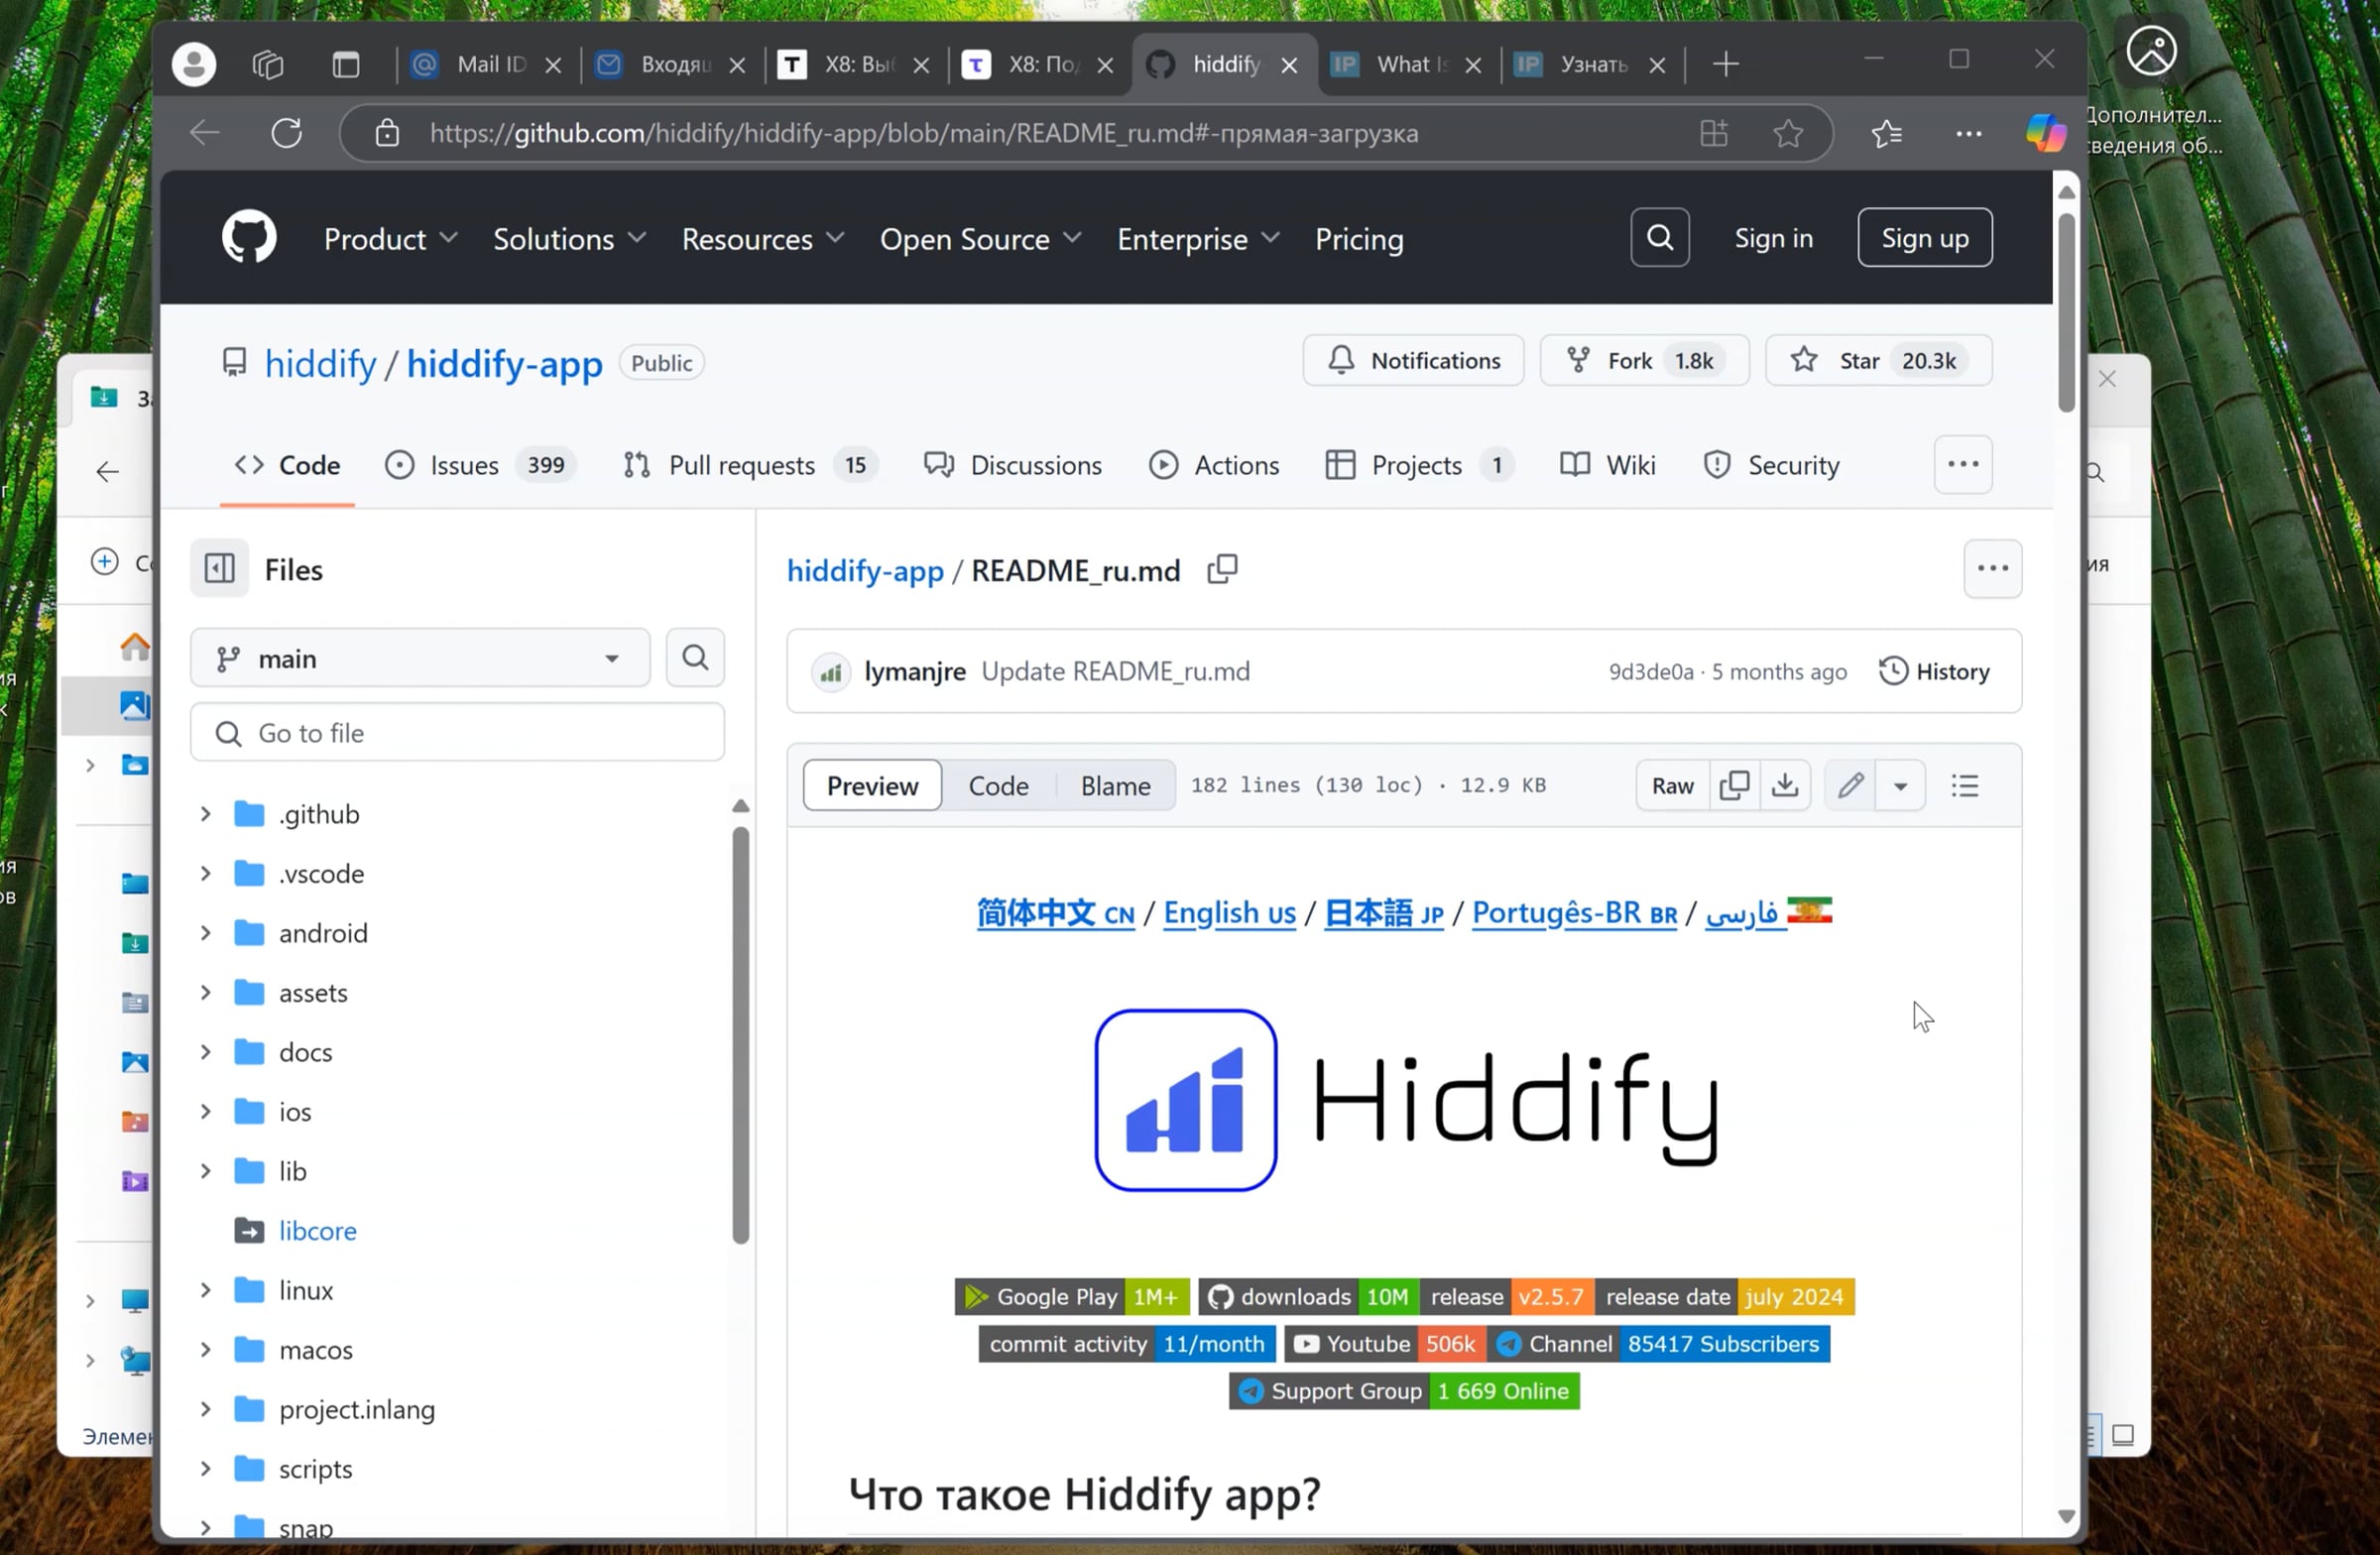This screenshot has width=2380, height=1555.
Task: Open the file outline list icon
Action: [1964, 785]
